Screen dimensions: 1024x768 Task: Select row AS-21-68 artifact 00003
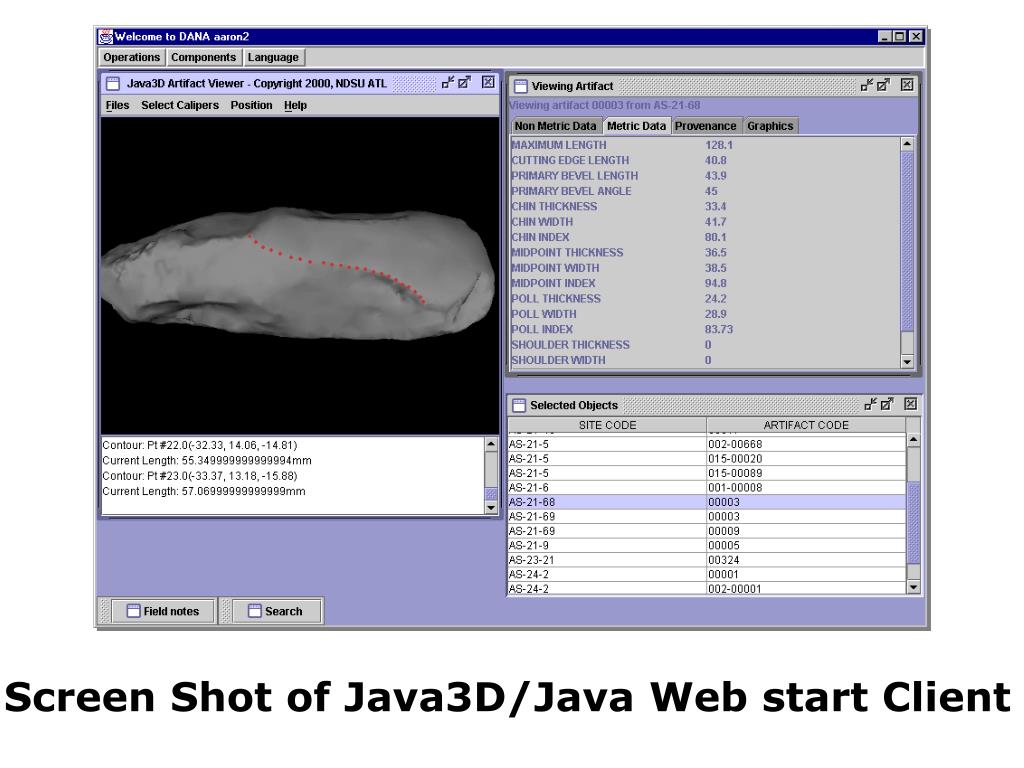(707, 502)
